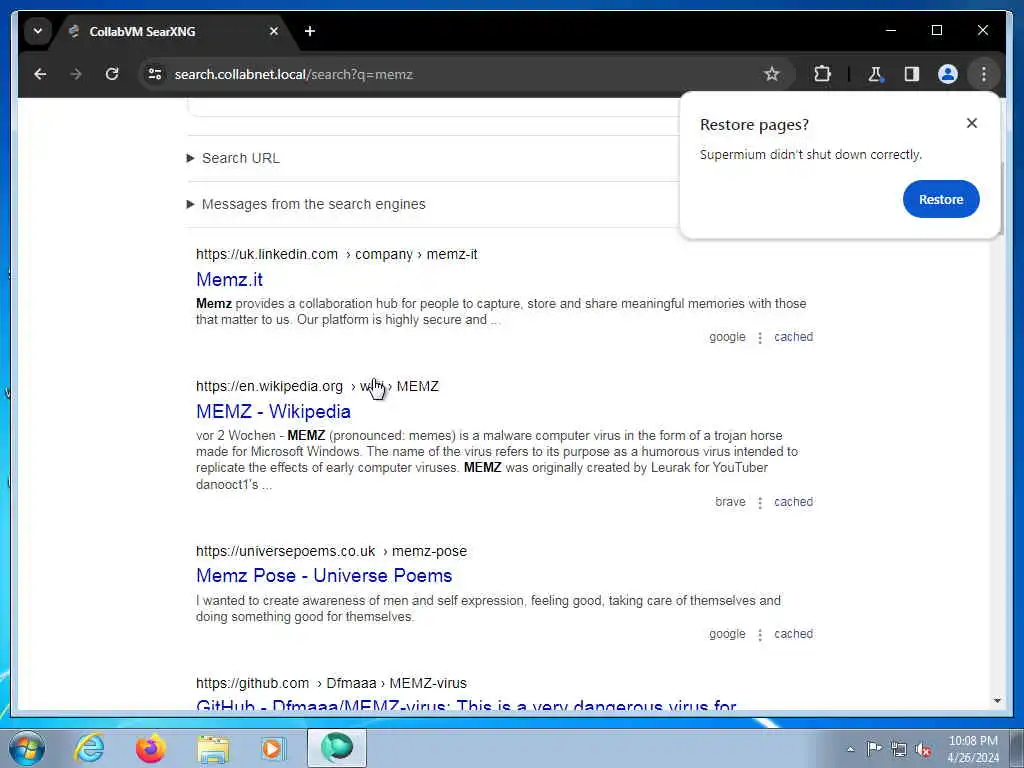This screenshot has width=1024, height=768.
Task: Open the Chrome Labs flask icon
Action: (875, 74)
